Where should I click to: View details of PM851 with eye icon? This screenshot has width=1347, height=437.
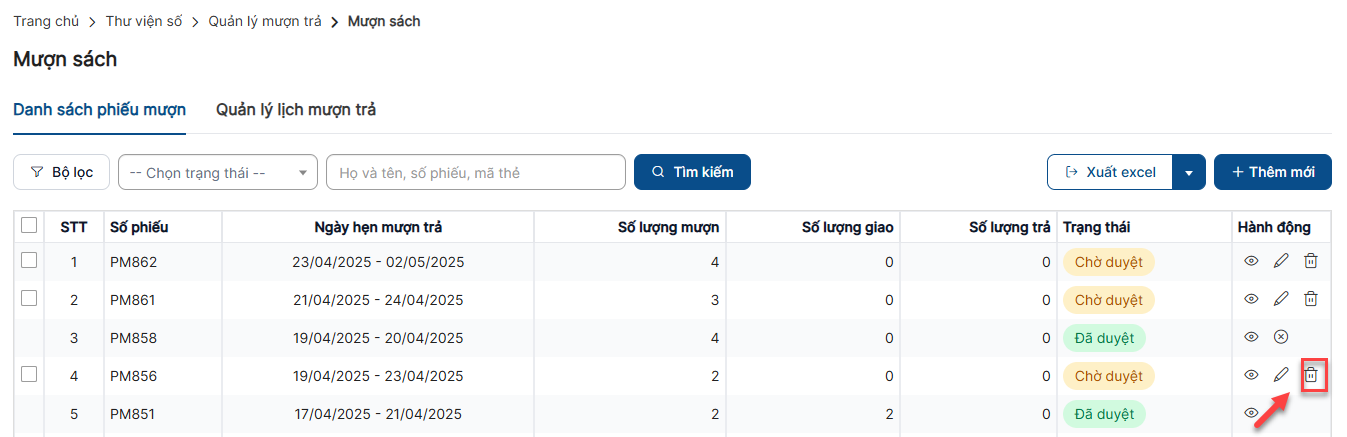[1251, 414]
